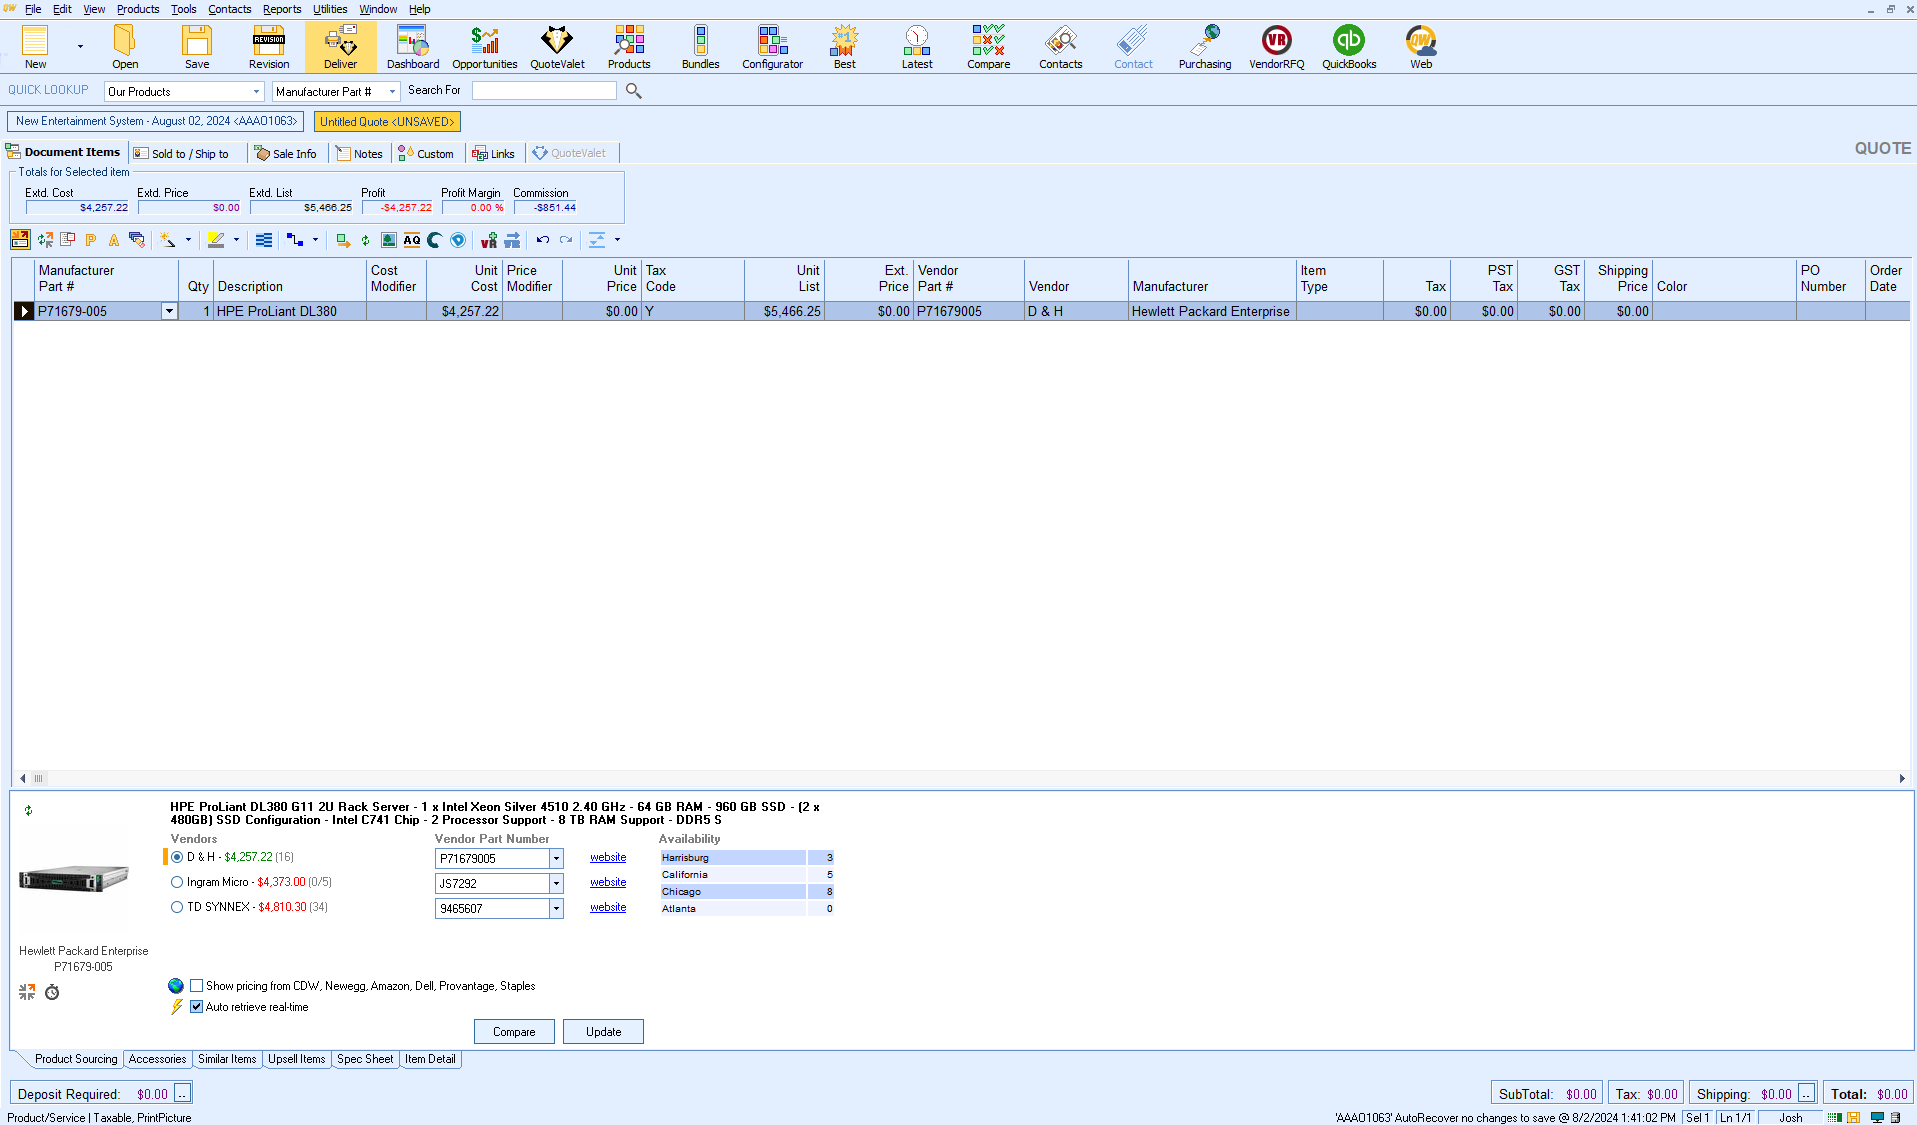The image size is (1917, 1125).
Task: Expand the P71679005 vendor part dropdown
Action: coord(556,859)
